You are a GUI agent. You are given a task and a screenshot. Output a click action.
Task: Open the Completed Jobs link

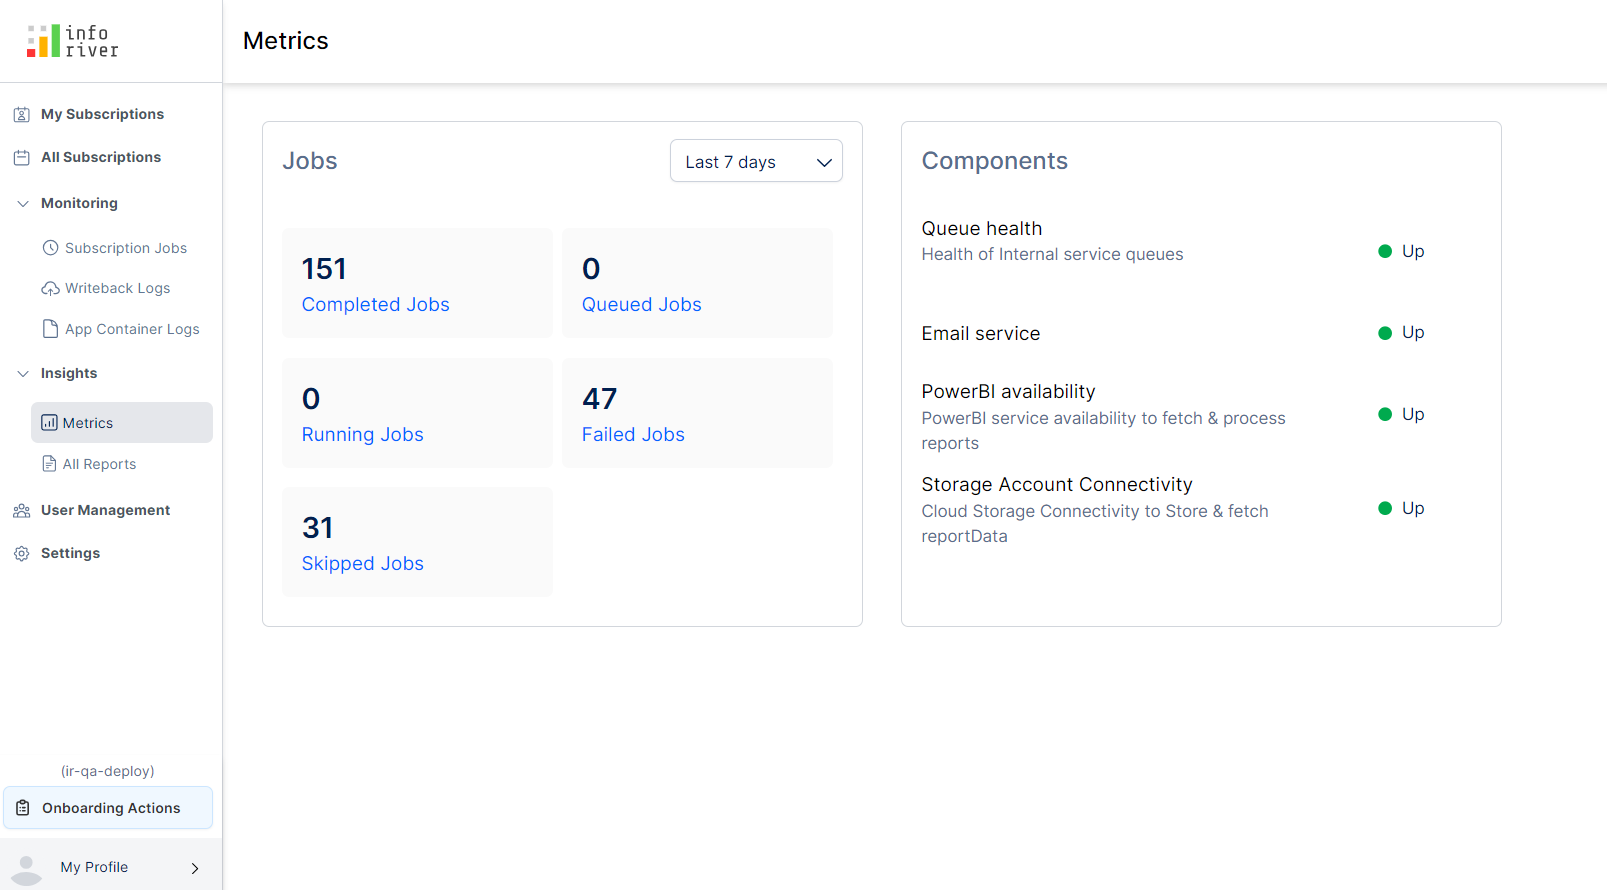pos(375,305)
